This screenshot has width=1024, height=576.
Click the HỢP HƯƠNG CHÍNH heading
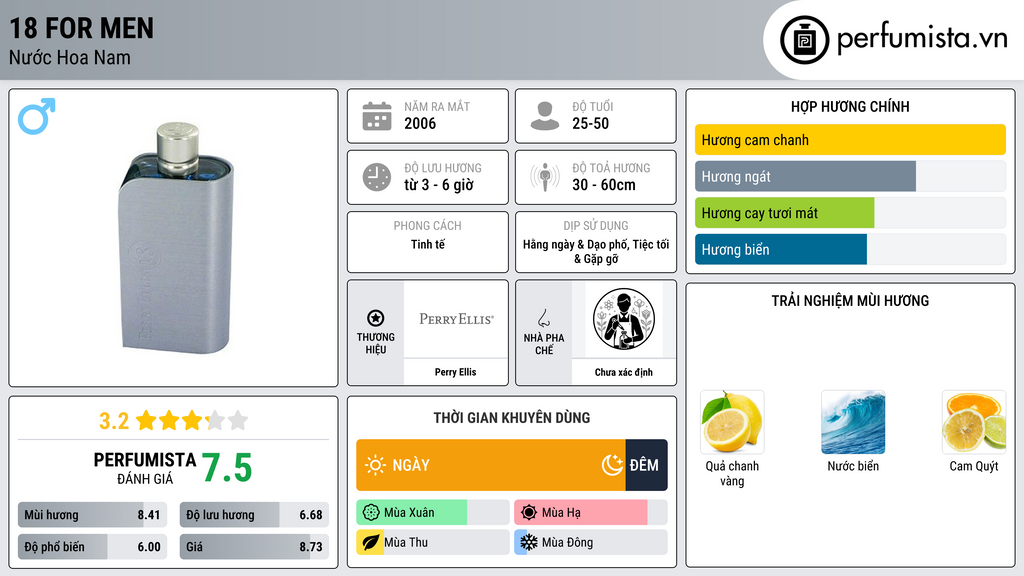pyautogui.click(x=850, y=106)
